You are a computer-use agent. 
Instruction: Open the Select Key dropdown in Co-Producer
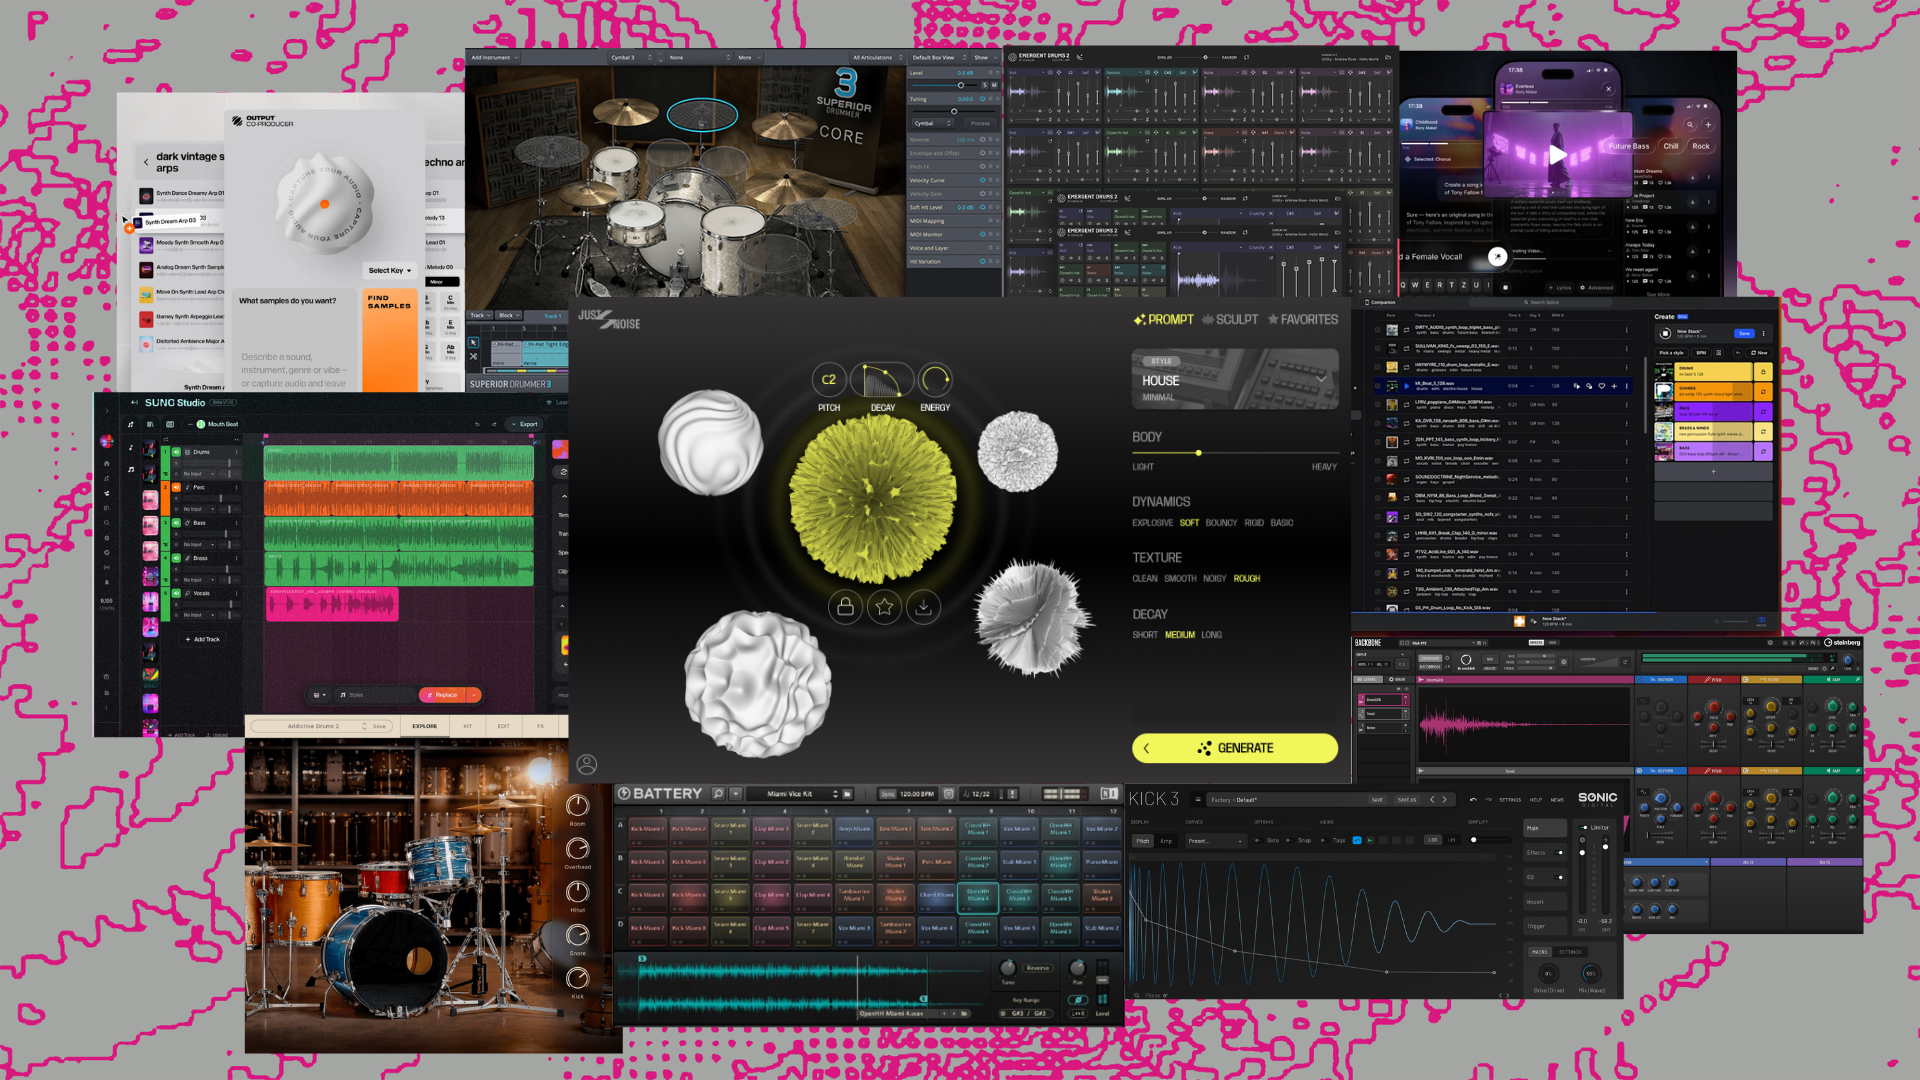[x=390, y=271]
